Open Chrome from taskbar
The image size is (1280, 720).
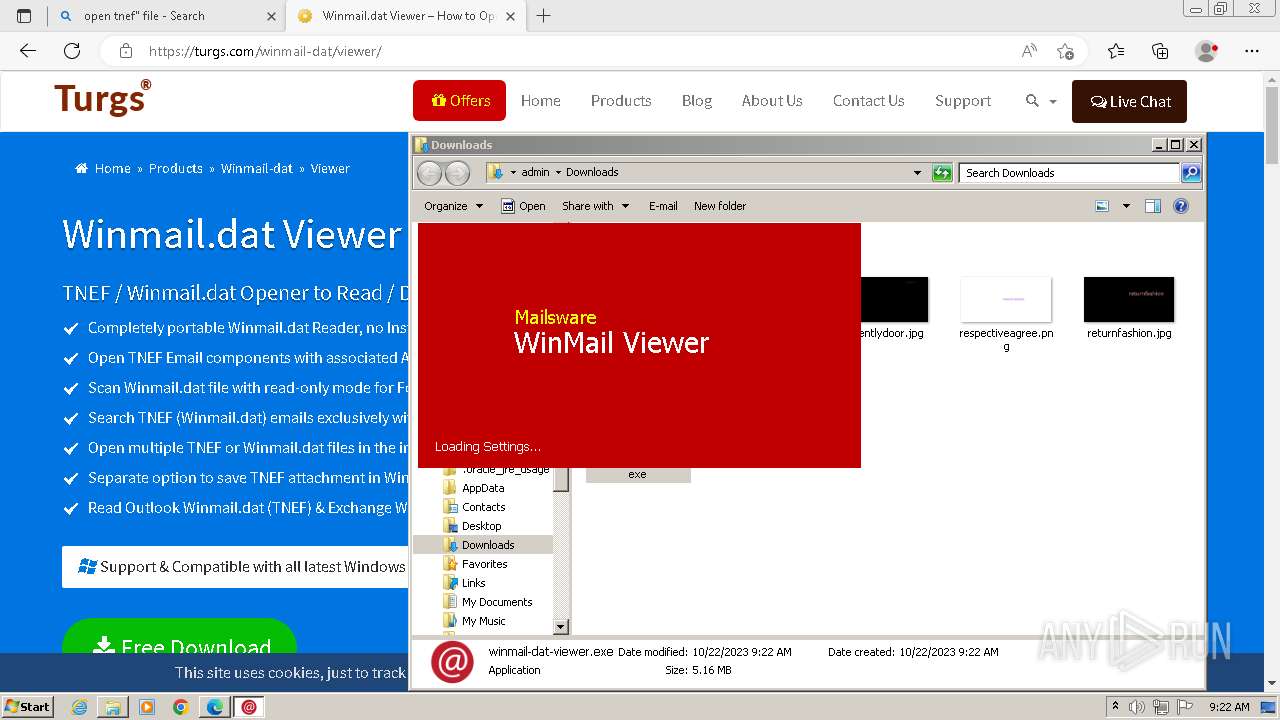[x=181, y=707]
